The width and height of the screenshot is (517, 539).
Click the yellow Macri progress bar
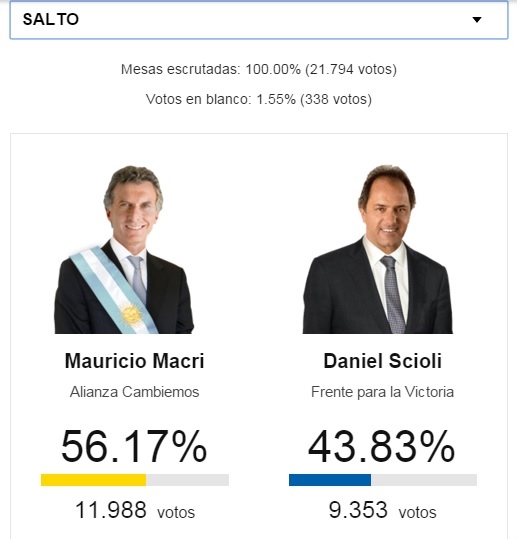coord(94,480)
